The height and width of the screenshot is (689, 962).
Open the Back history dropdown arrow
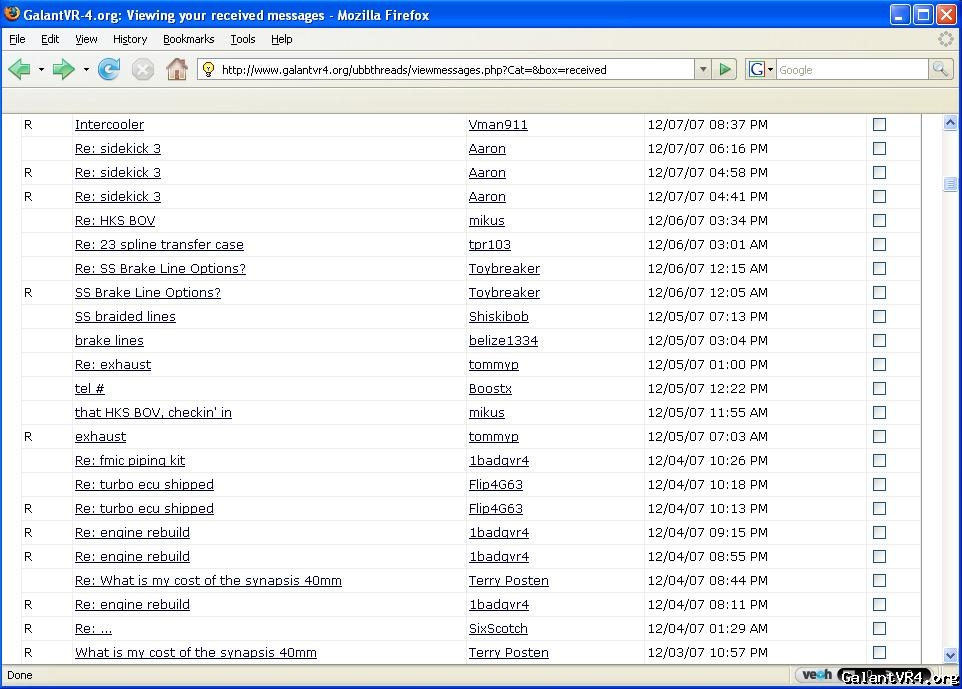point(41,70)
